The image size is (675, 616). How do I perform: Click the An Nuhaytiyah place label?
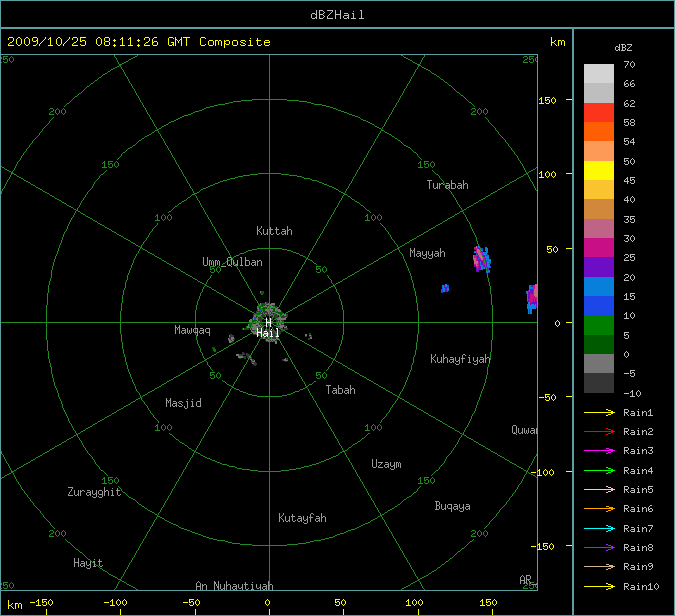tap(234, 585)
